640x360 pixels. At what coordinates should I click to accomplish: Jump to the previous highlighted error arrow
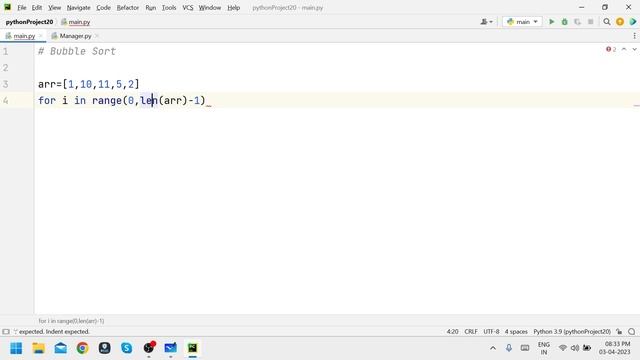[x=624, y=49]
